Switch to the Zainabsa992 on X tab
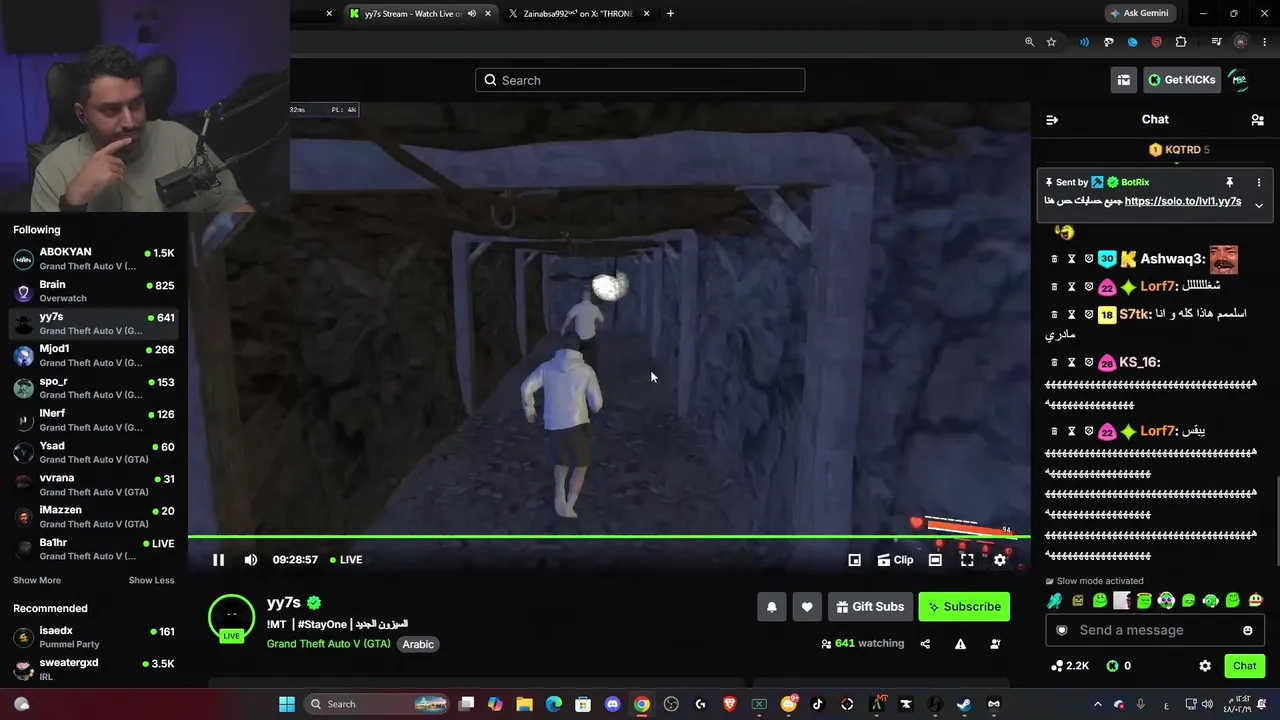Screen dimensions: 1280x720 tap(578, 14)
